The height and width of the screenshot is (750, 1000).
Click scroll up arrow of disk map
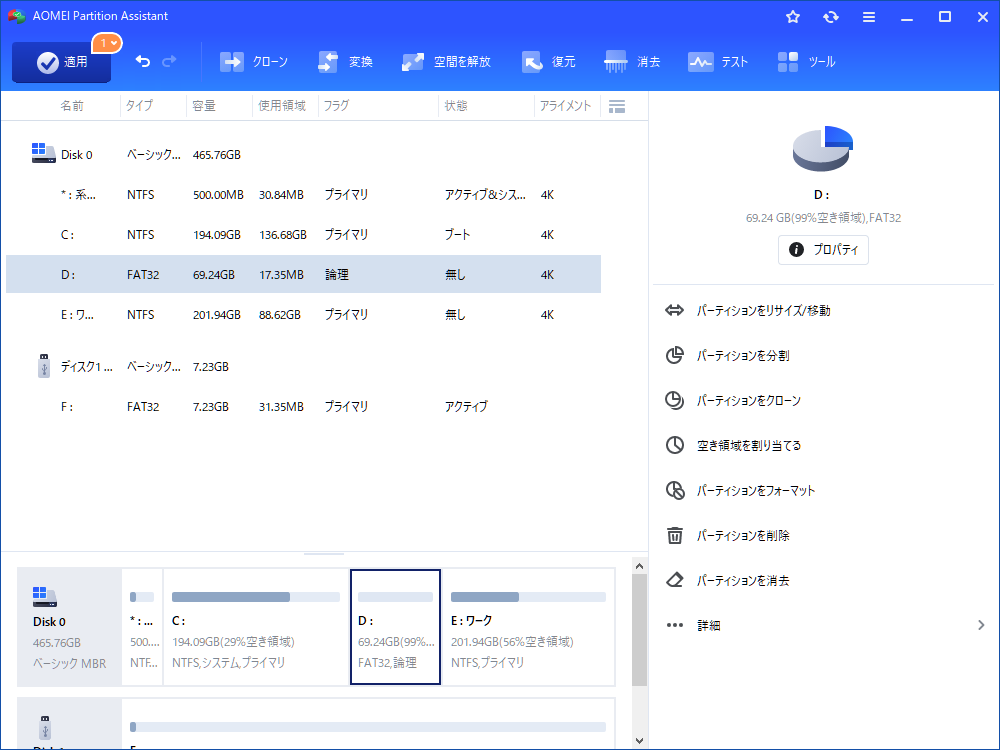click(x=640, y=566)
